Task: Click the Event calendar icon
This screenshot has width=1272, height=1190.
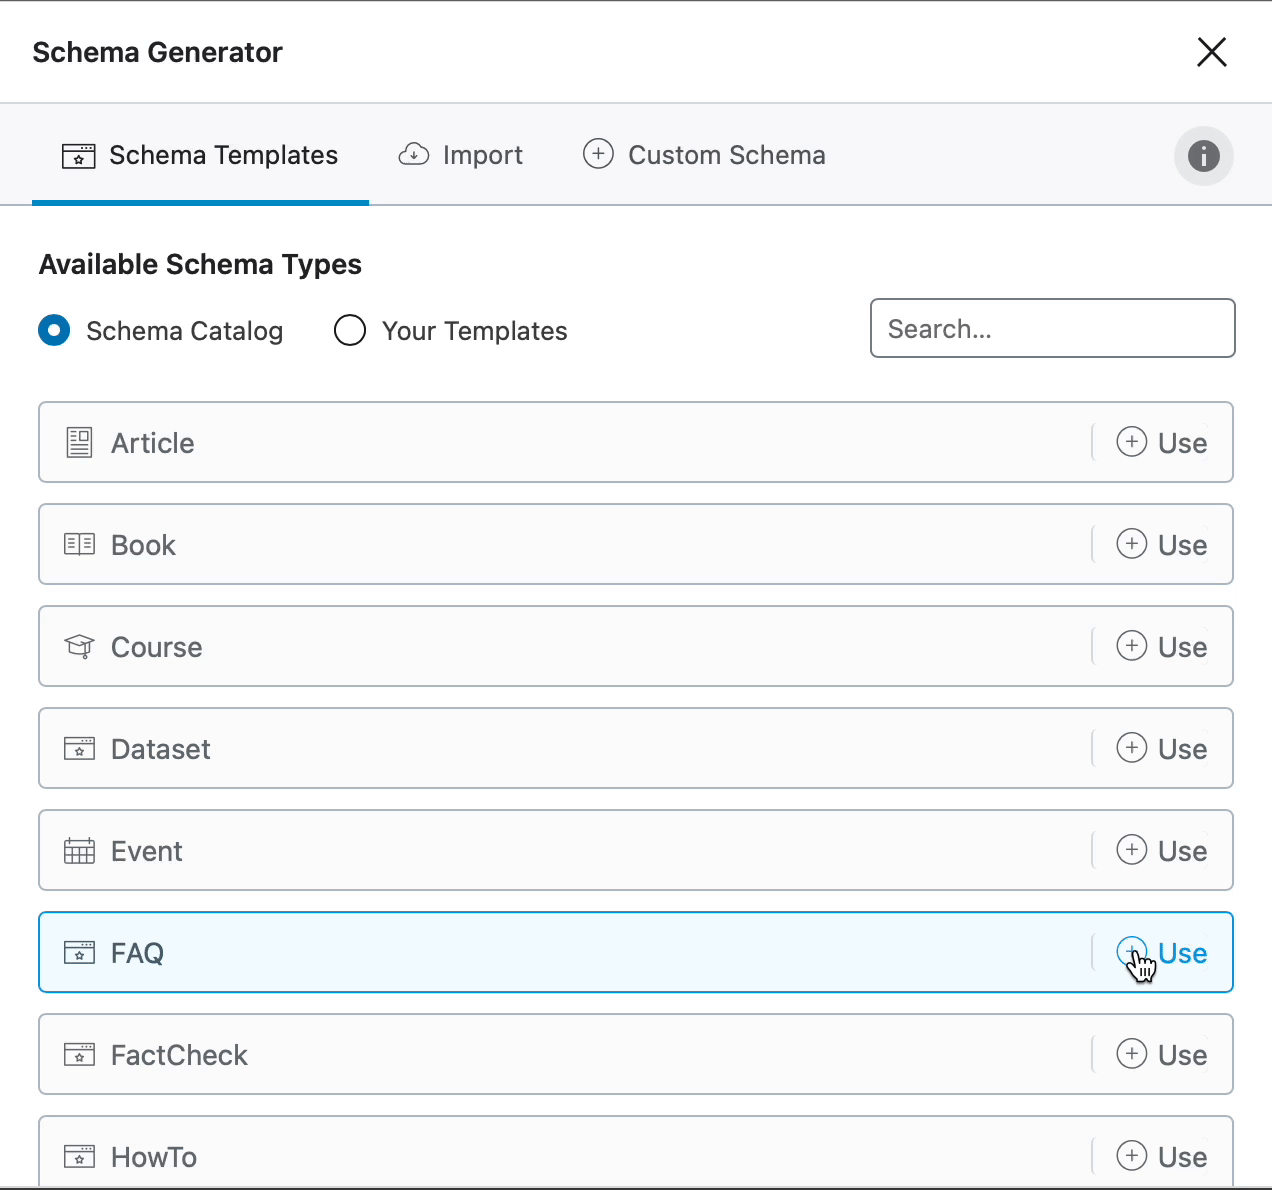Action: 79,851
